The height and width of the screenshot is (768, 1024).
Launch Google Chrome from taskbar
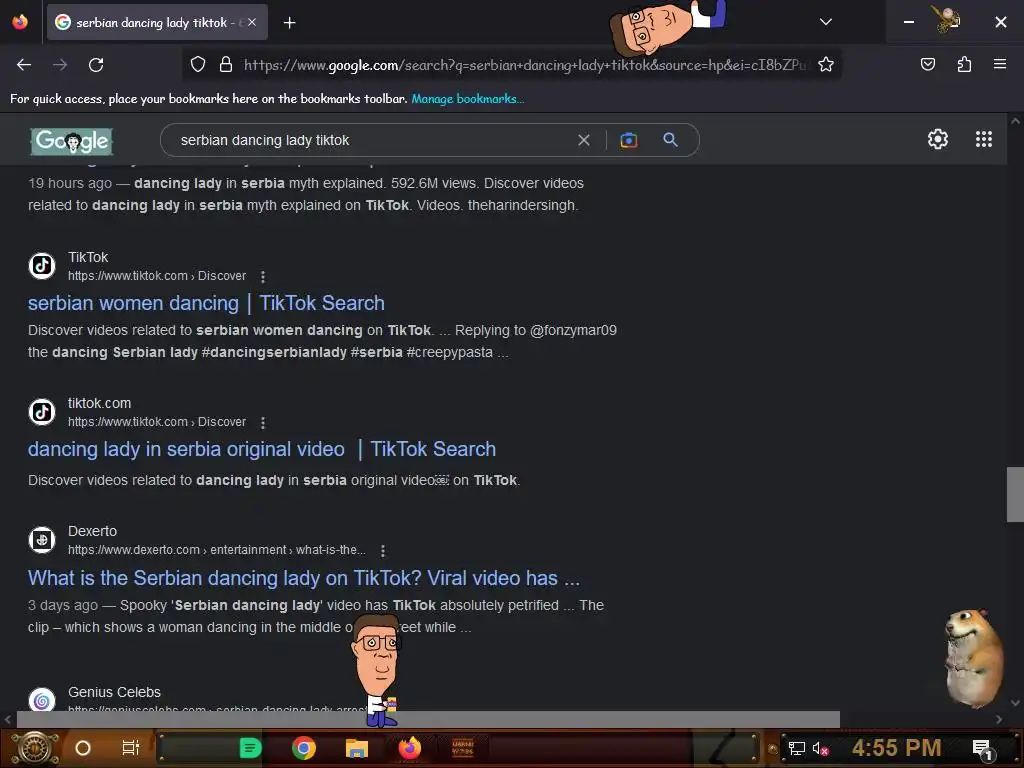tap(304, 748)
